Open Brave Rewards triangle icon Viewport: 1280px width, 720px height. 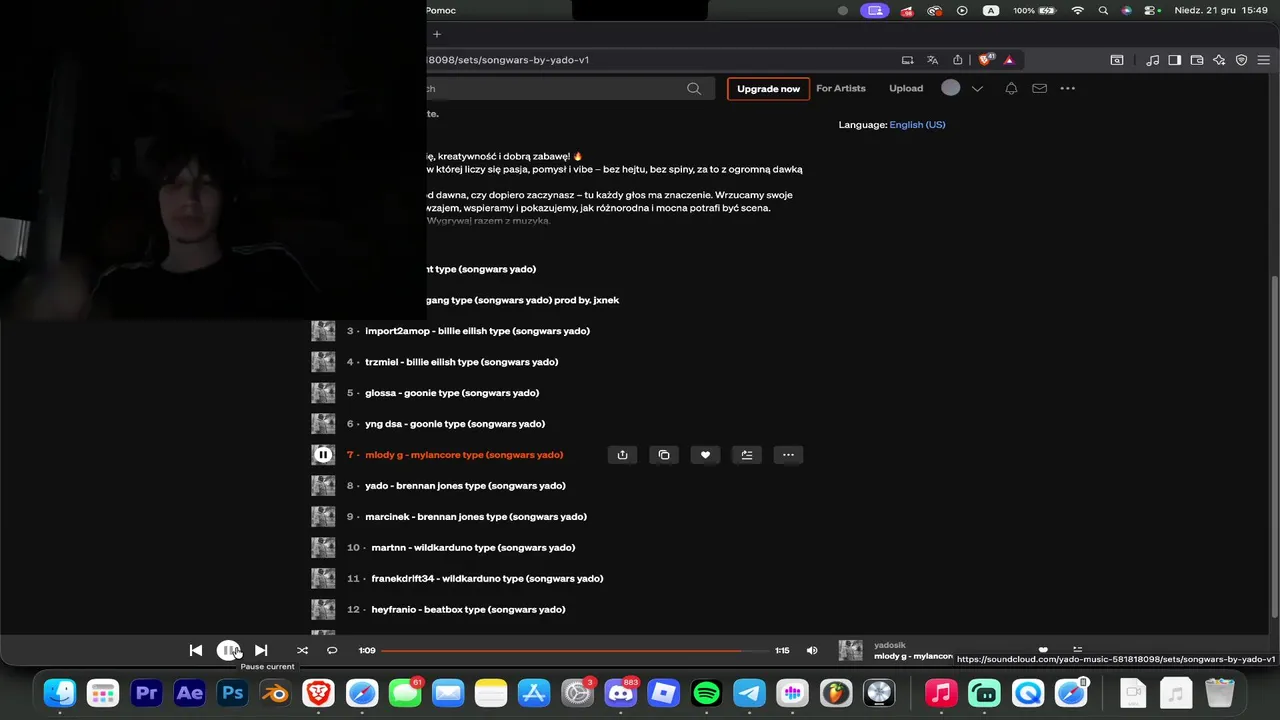click(x=1009, y=60)
